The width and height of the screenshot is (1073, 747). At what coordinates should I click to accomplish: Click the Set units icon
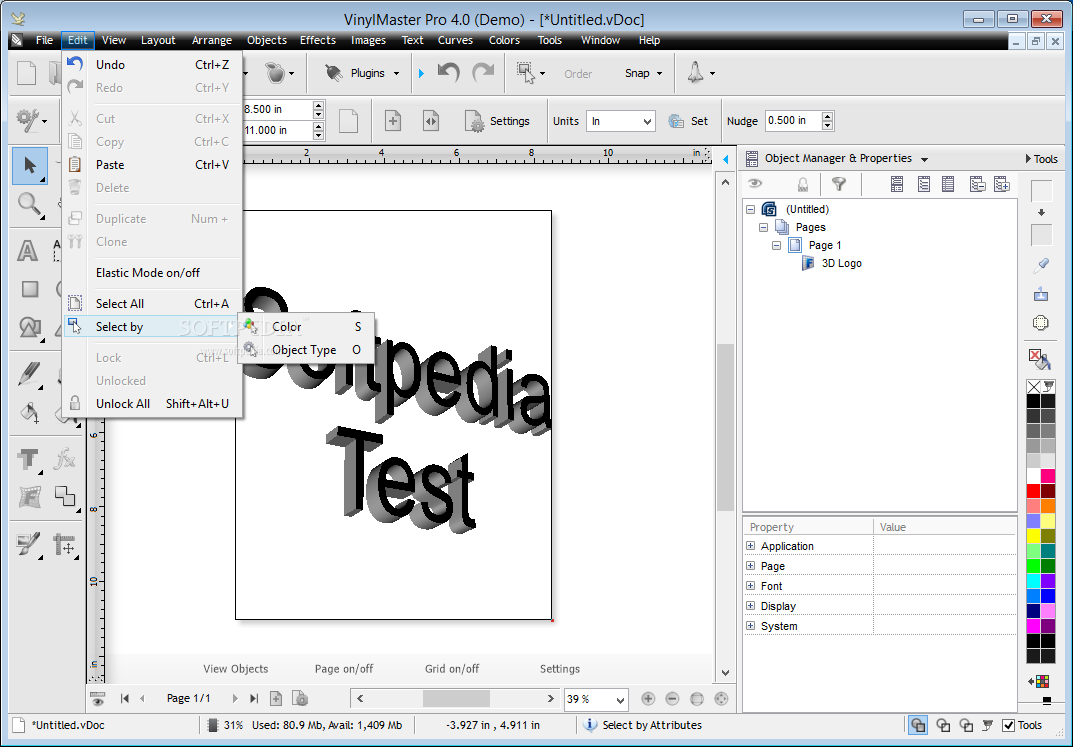coord(676,121)
